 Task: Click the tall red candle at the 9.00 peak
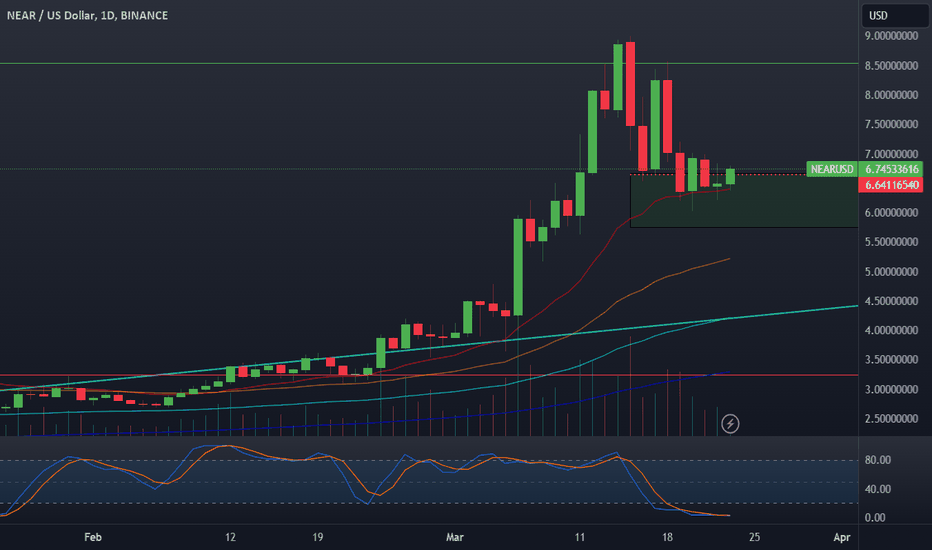click(630, 83)
